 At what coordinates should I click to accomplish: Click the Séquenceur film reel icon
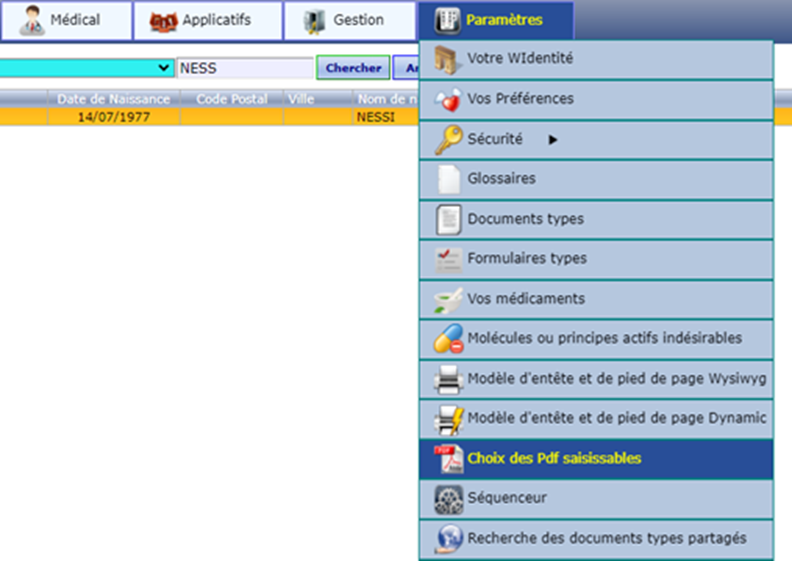coord(448,498)
